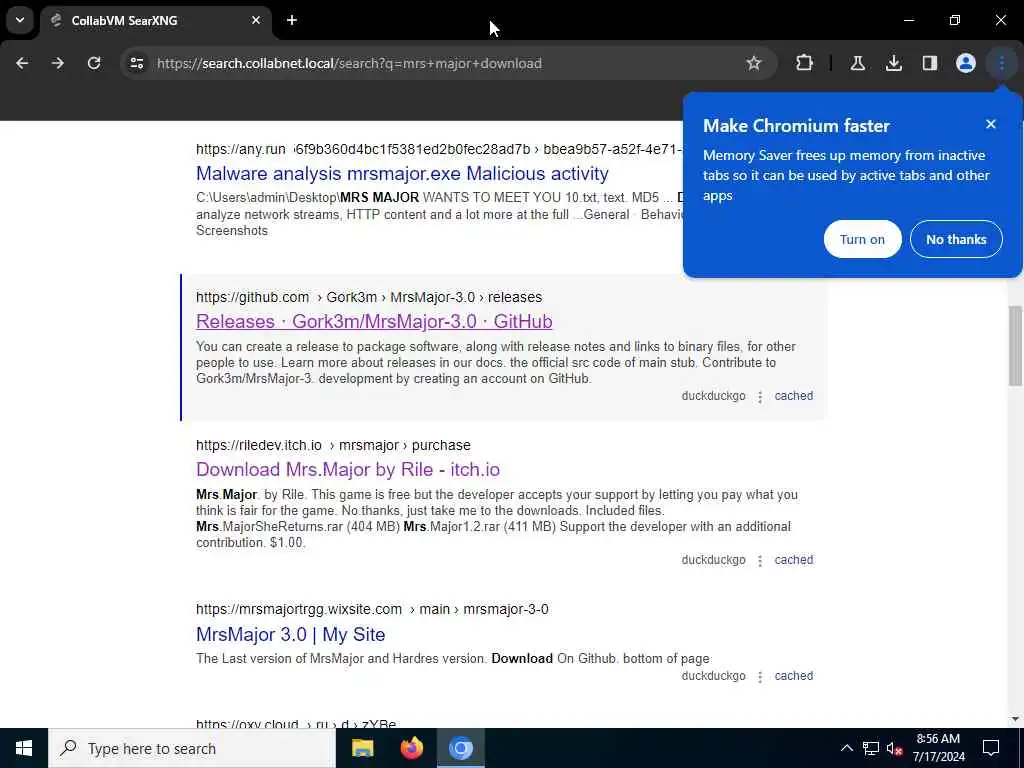Click the riledev.itch.io breadcrumb URL
This screenshot has width=1024, height=768.
click(x=333, y=445)
